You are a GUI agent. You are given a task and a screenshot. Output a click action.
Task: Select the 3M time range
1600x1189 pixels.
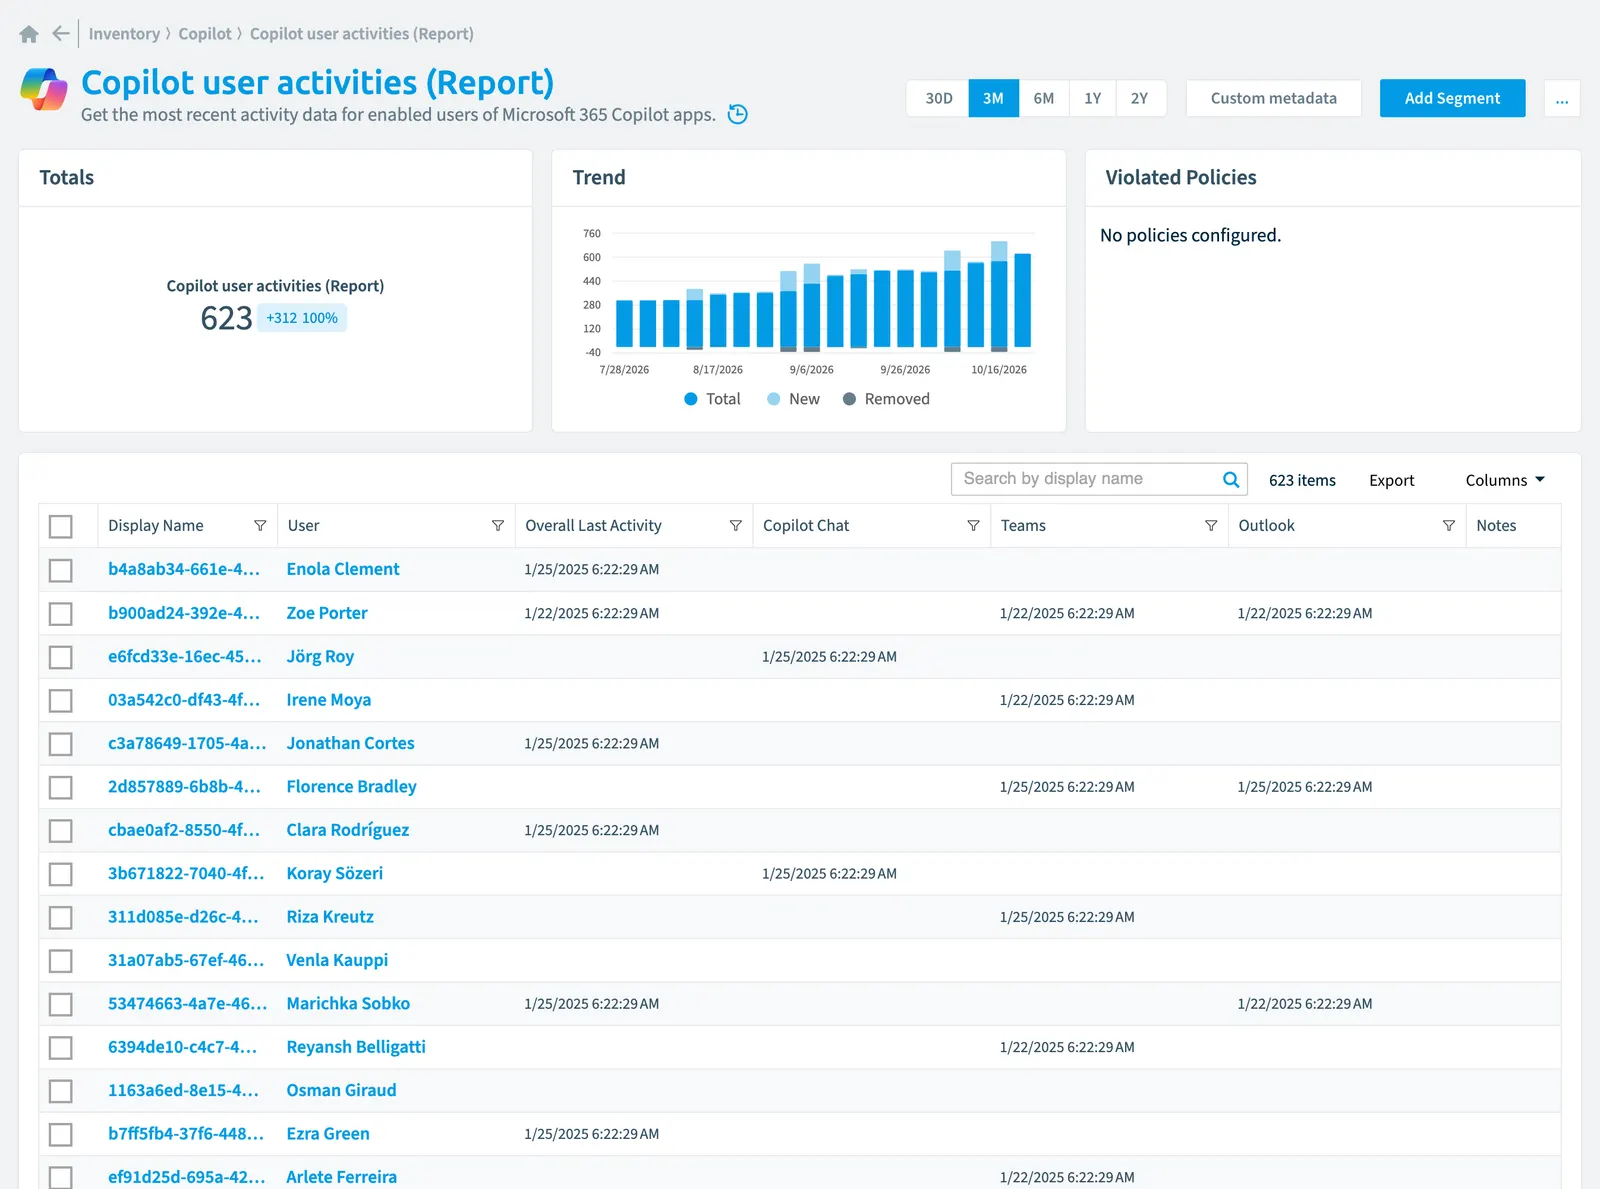click(x=993, y=99)
